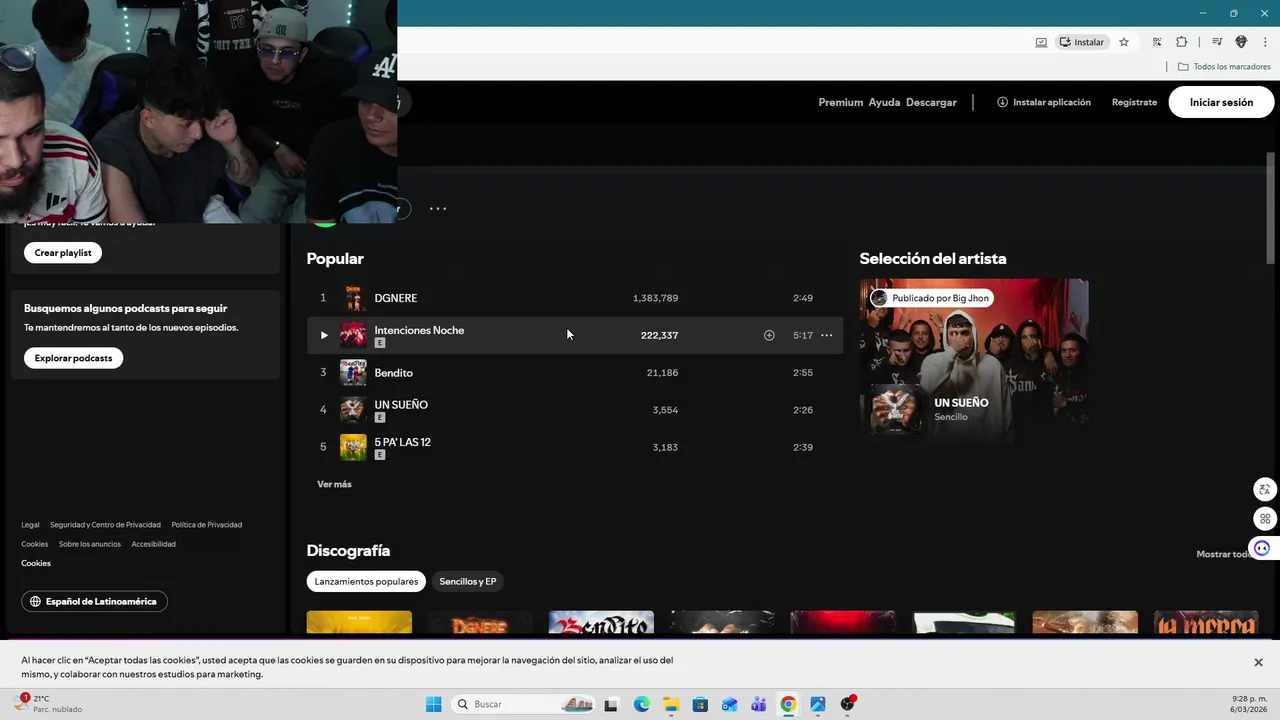Open Chrome's media controls icon
This screenshot has height=720, width=1280.
pos(1217,42)
